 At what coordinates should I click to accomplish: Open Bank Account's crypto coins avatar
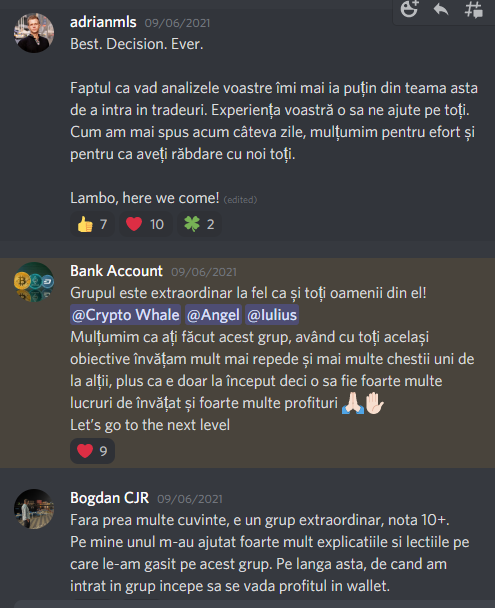point(34,282)
